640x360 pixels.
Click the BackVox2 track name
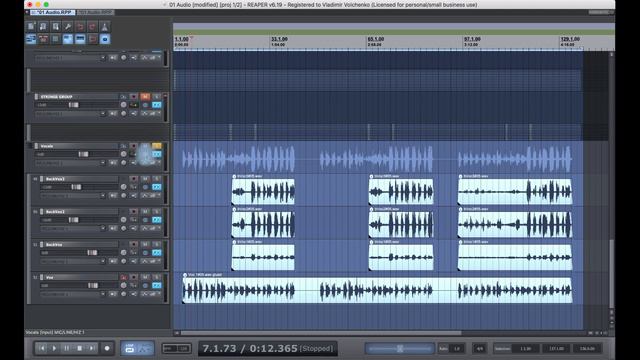pos(55,211)
